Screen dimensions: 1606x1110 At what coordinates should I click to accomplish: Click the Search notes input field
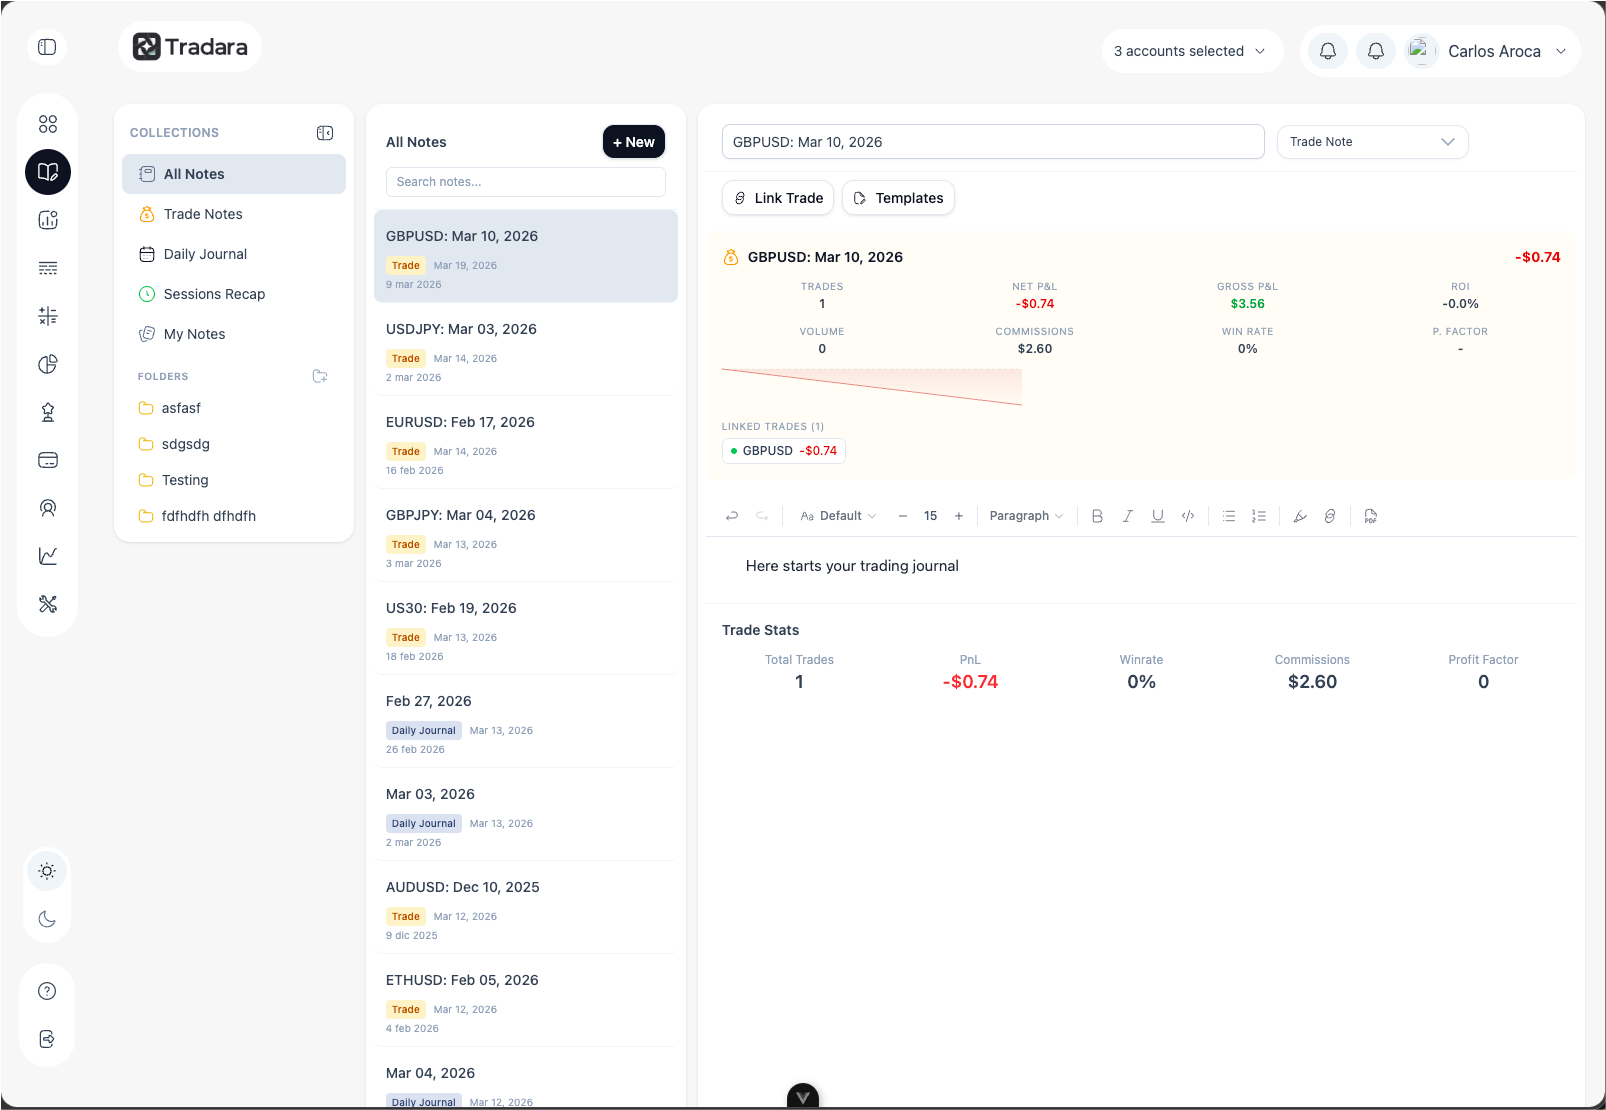[x=525, y=182]
